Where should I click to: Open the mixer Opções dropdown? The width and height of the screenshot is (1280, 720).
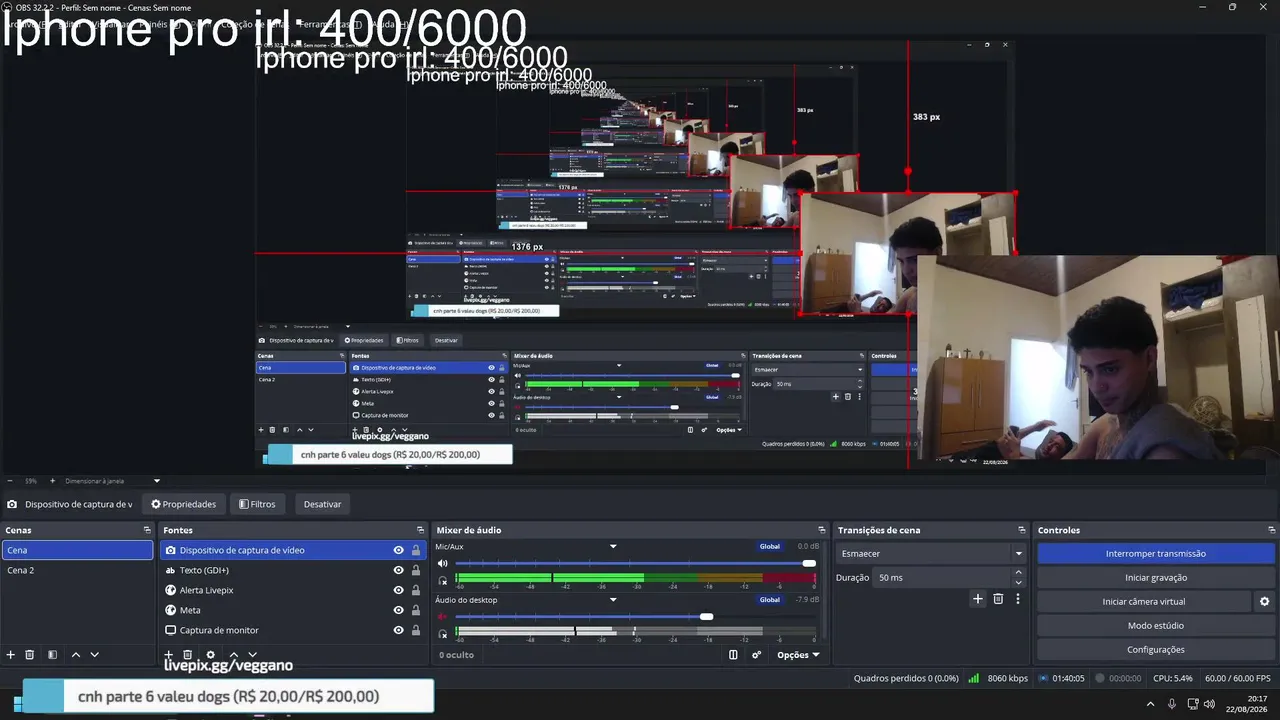[x=798, y=655]
